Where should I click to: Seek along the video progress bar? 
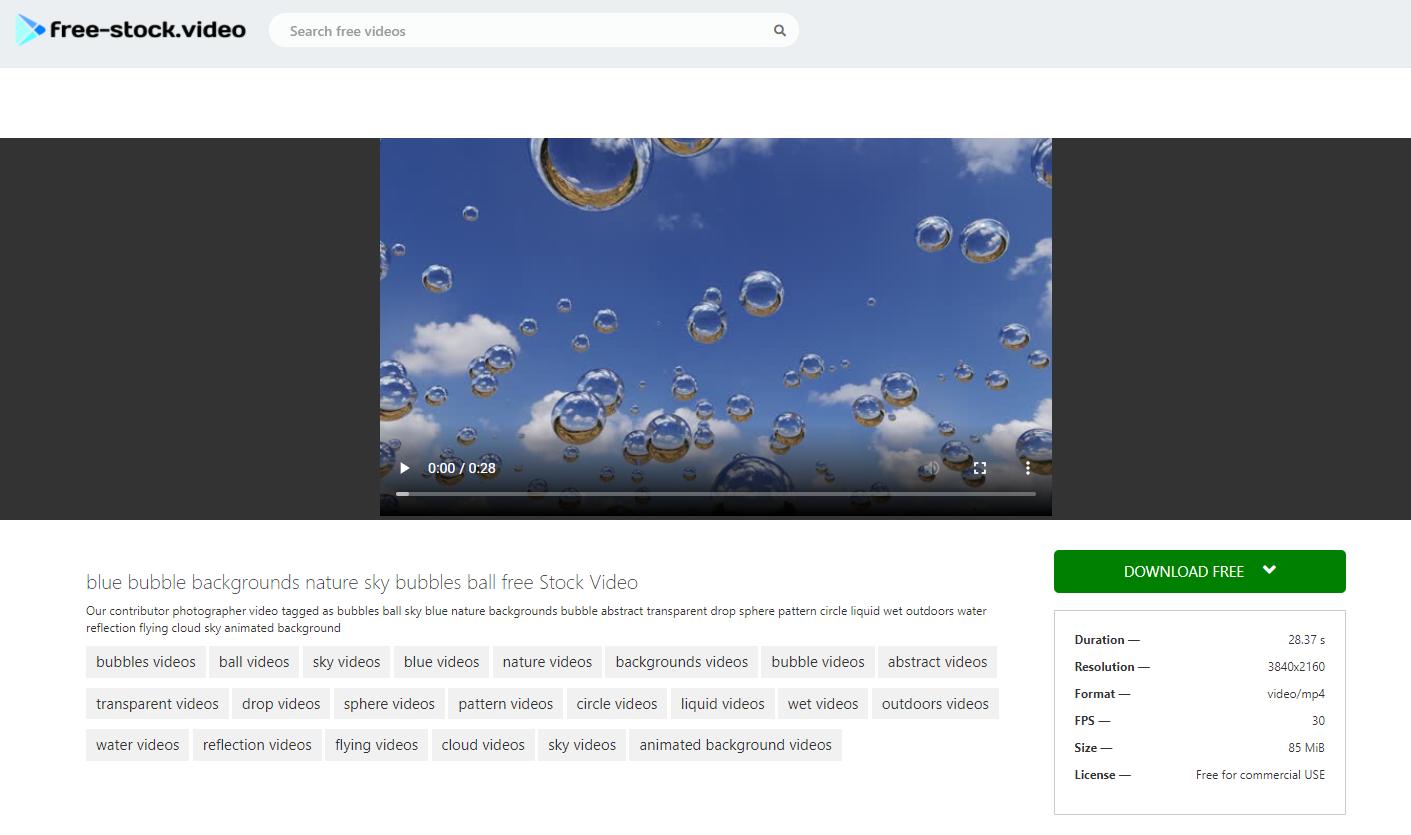pos(715,494)
